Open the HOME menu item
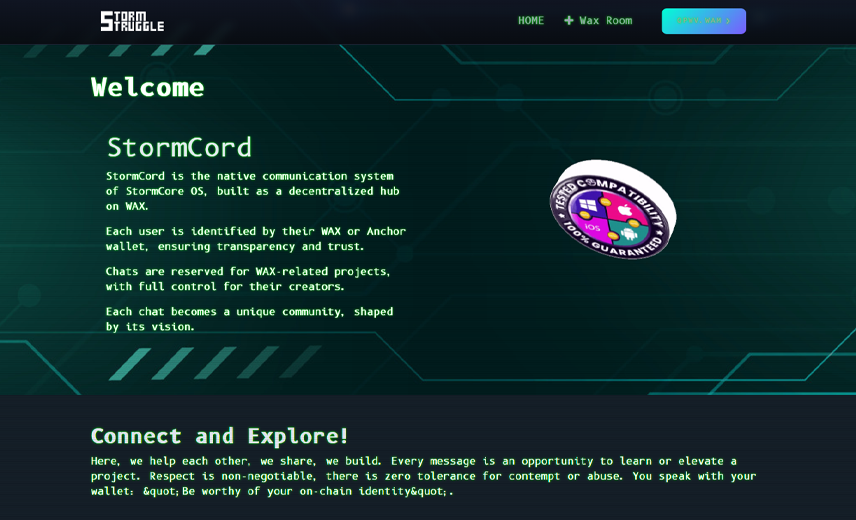The width and height of the screenshot is (856, 520). (531, 21)
